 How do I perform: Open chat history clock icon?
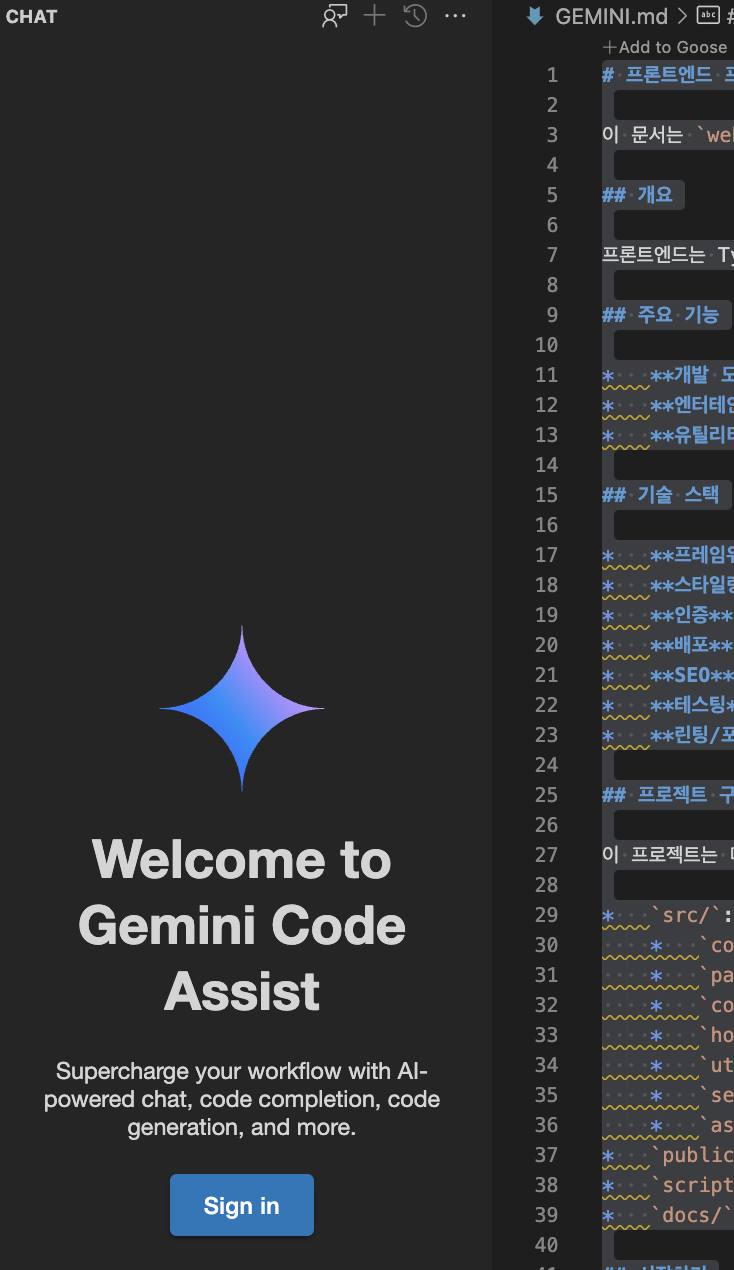click(415, 16)
